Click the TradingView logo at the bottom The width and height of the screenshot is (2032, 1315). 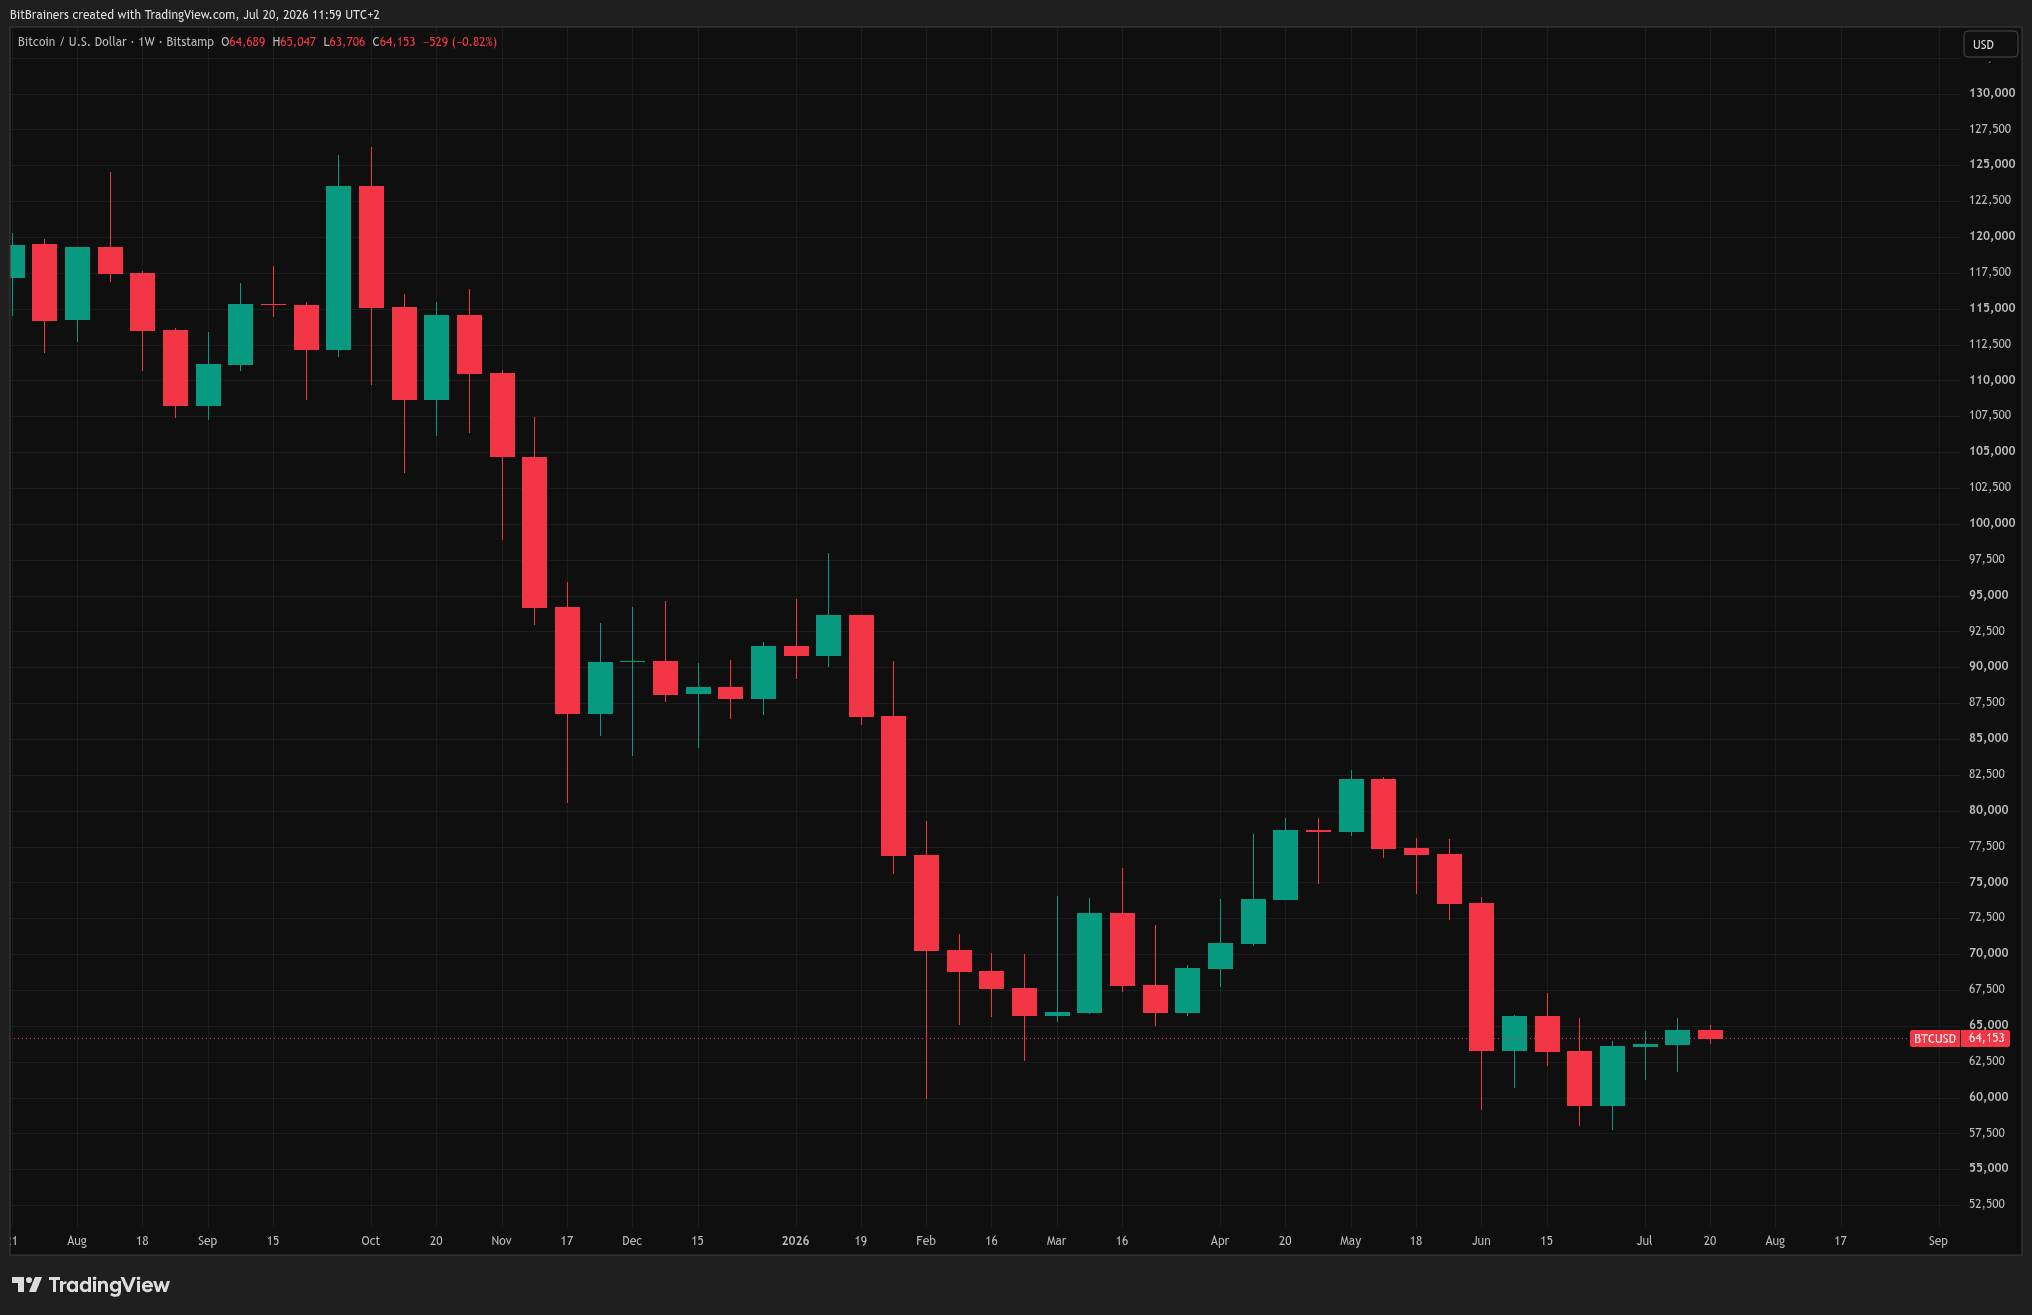91,1285
